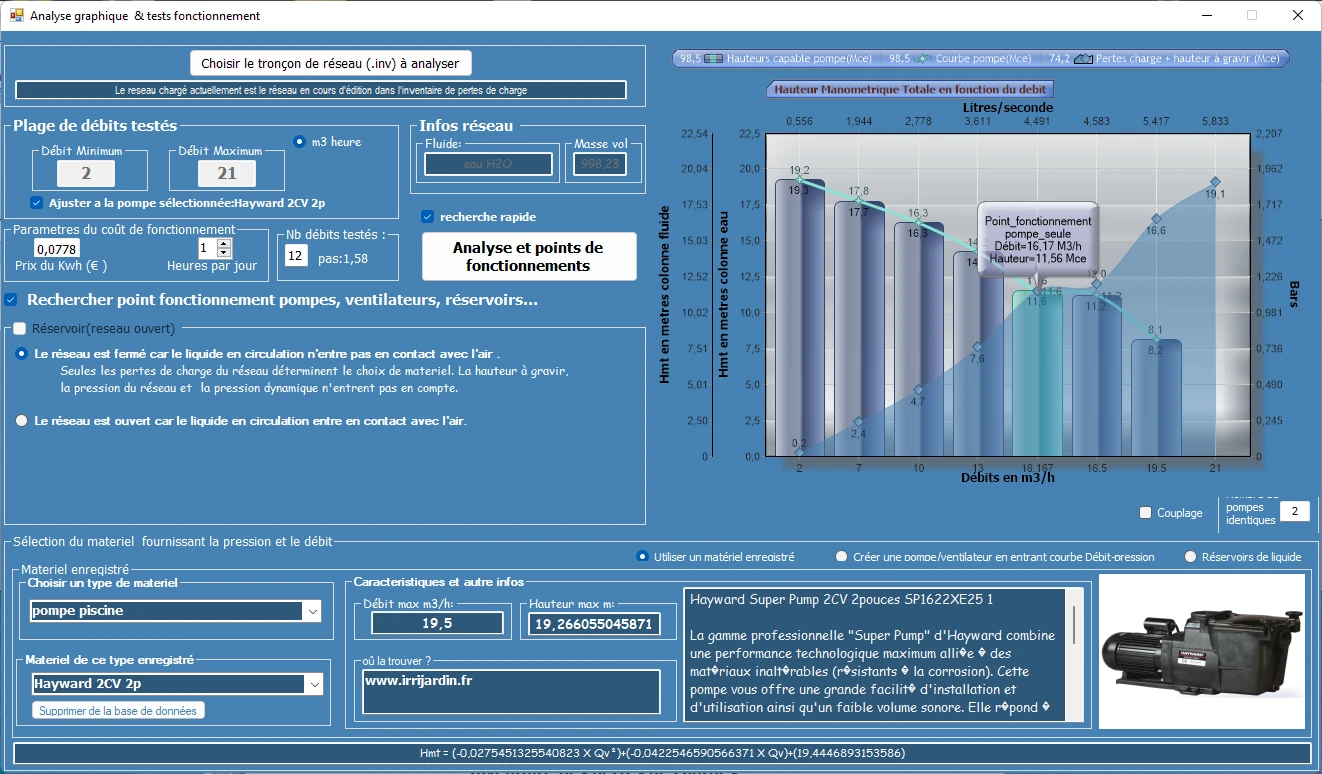Click the application icon in the title bar
1322x774 pixels.
(16, 15)
